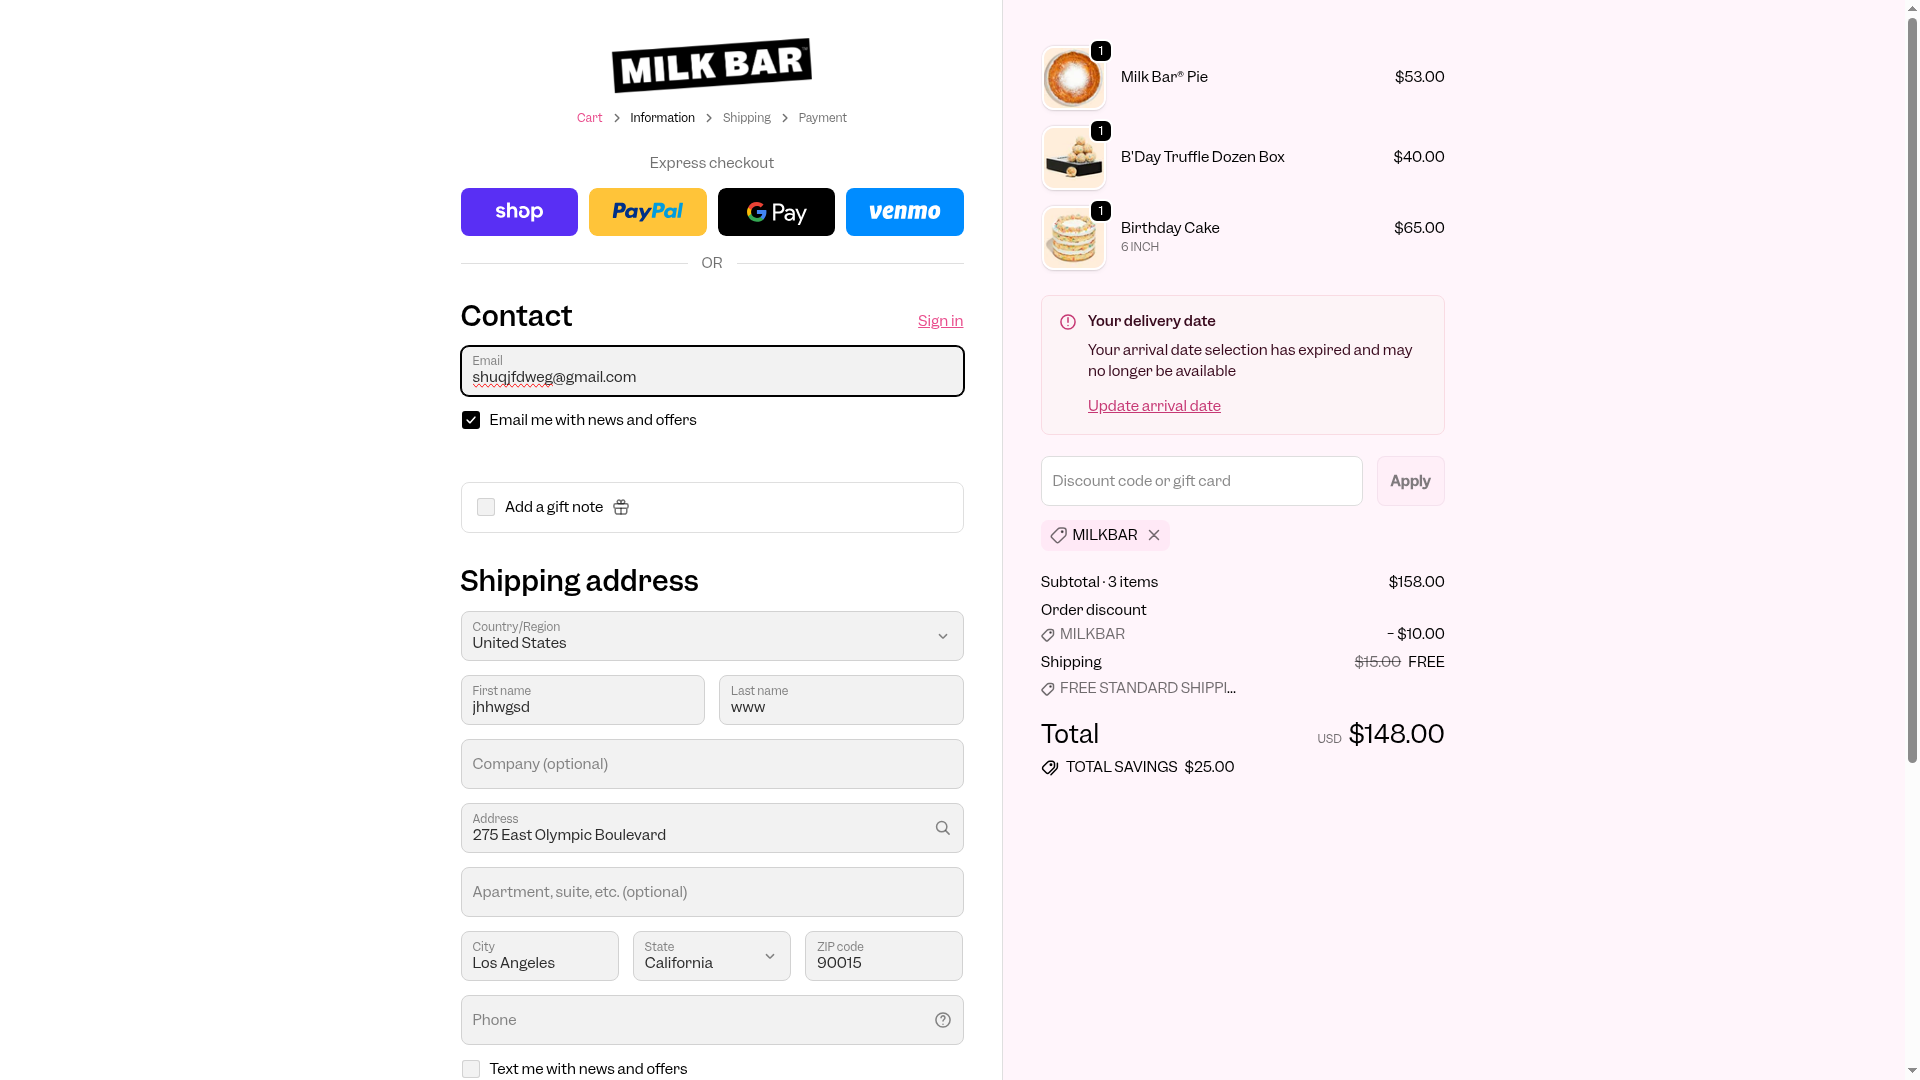Click the Shipping breadcrumb step
1920x1080 pixels.
click(746, 118)
